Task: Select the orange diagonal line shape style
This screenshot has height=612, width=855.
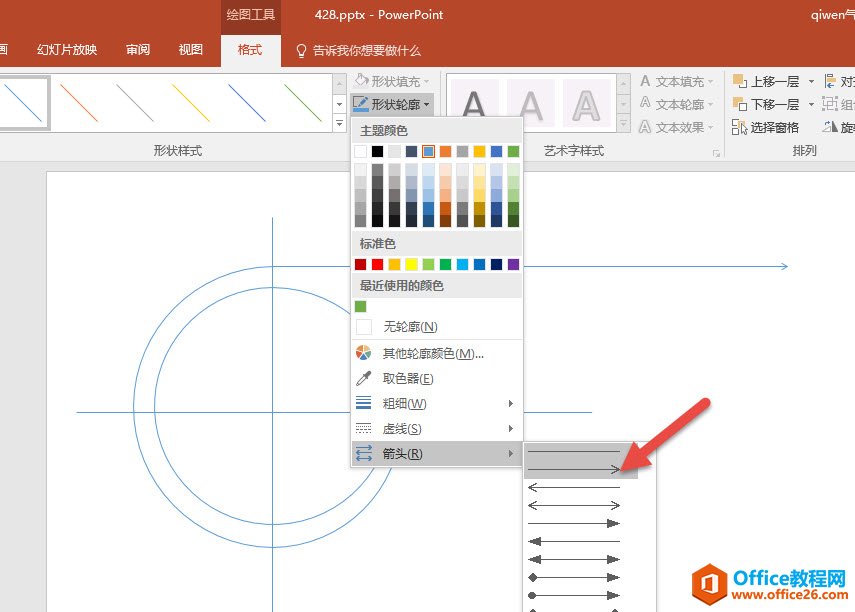Action: point(78,102)
